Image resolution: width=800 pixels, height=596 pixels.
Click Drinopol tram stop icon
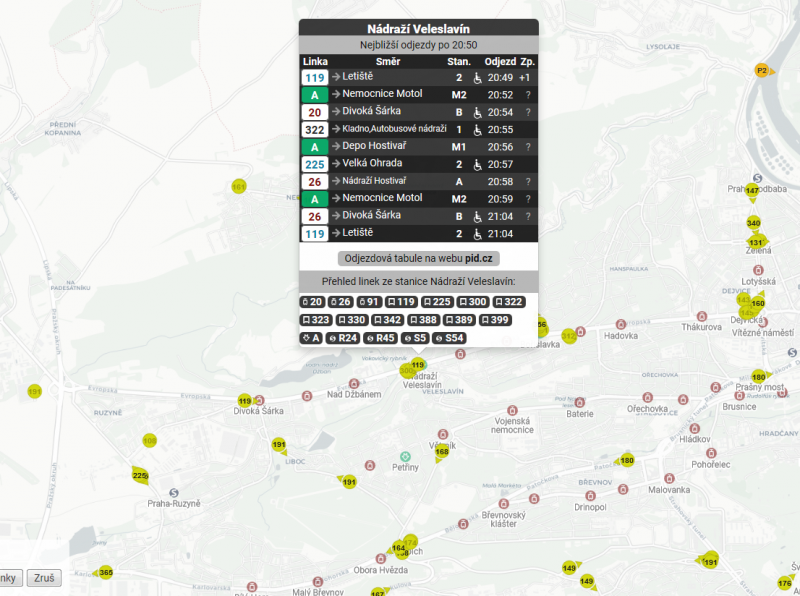pos(590,496)
